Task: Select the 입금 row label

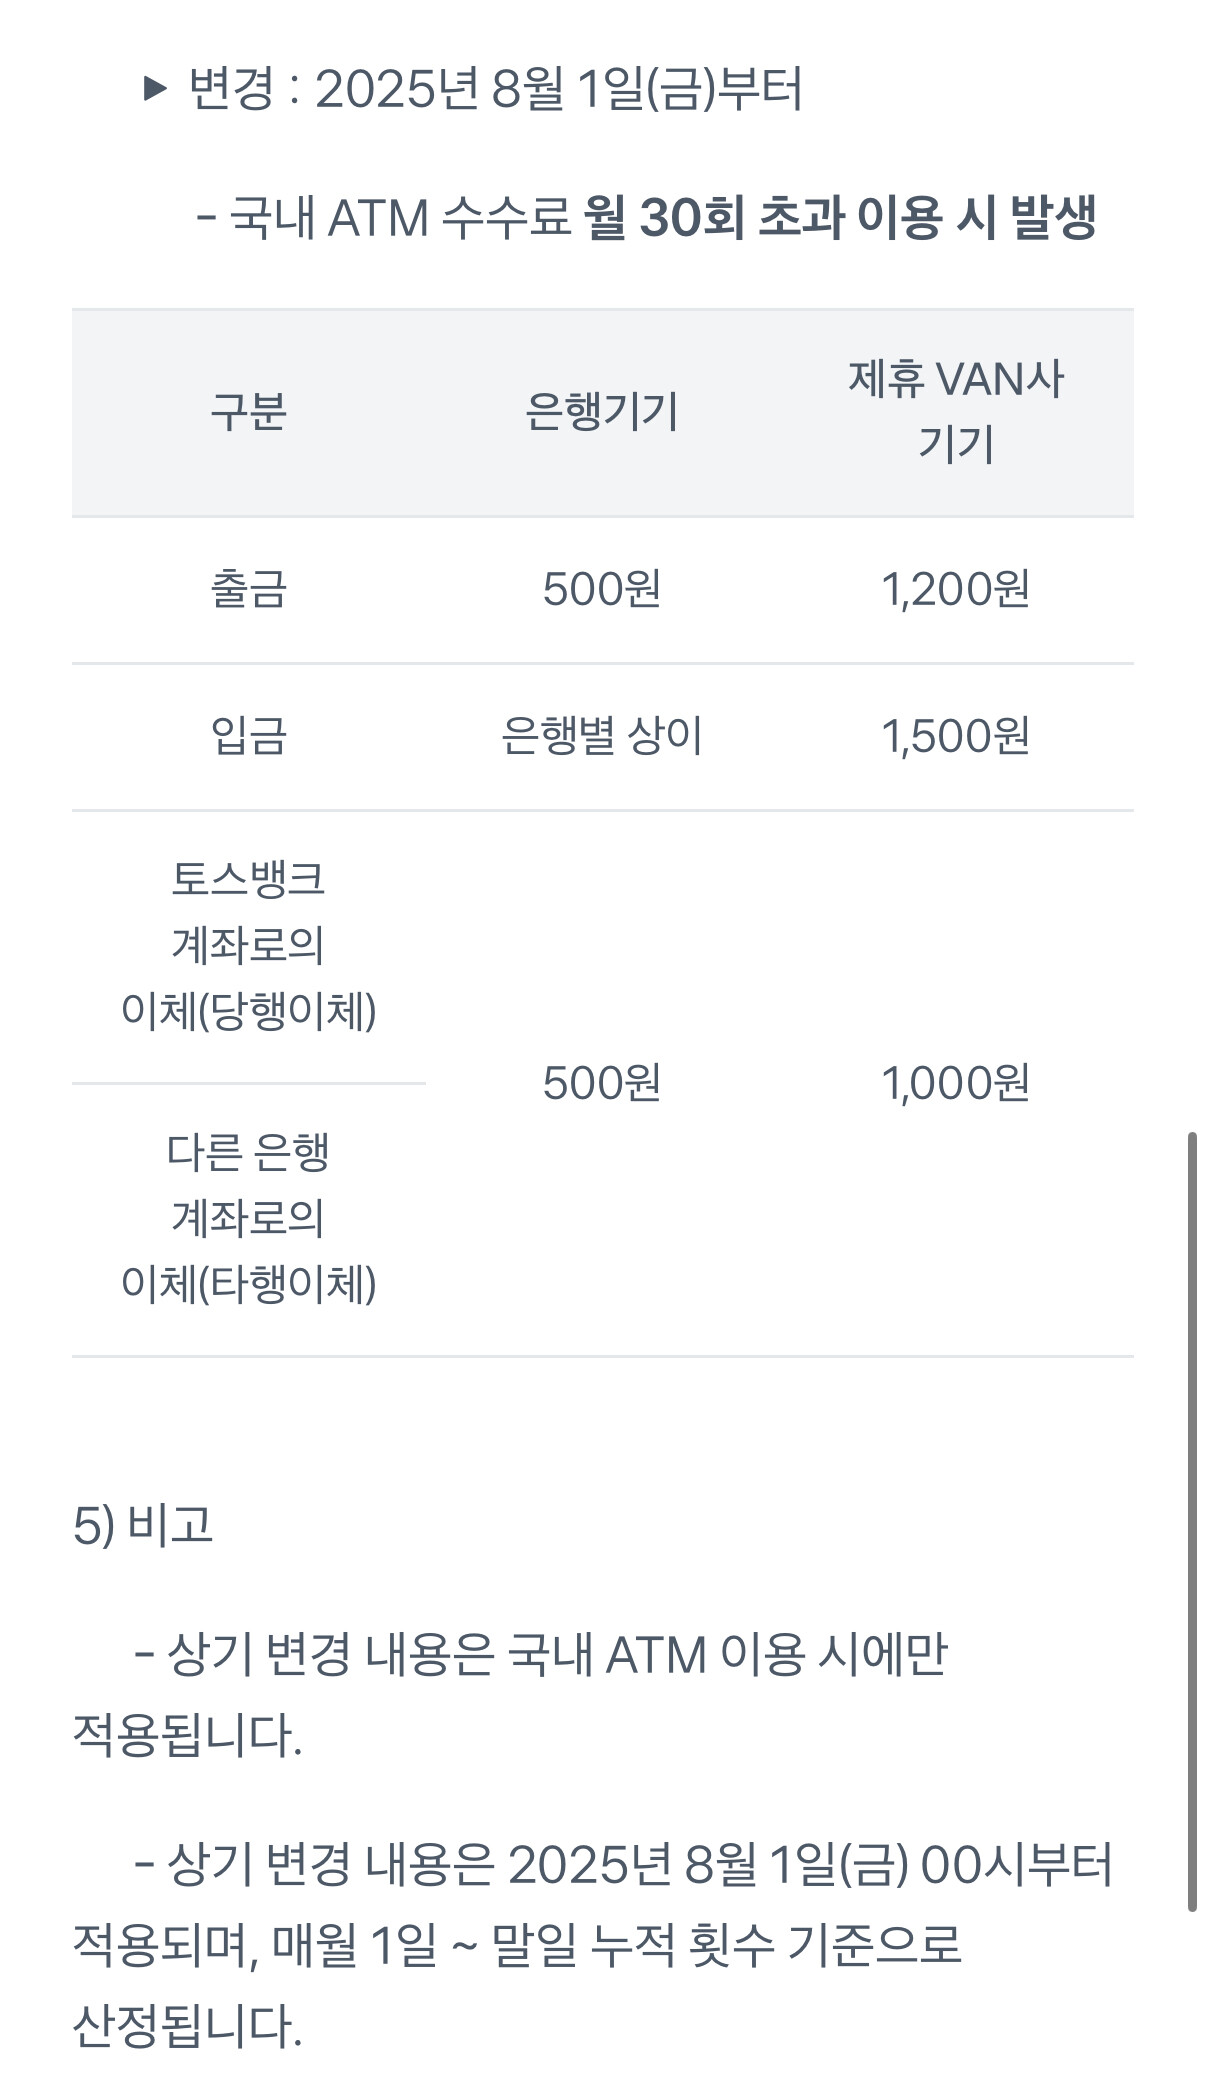Action: tap(249, 736)
